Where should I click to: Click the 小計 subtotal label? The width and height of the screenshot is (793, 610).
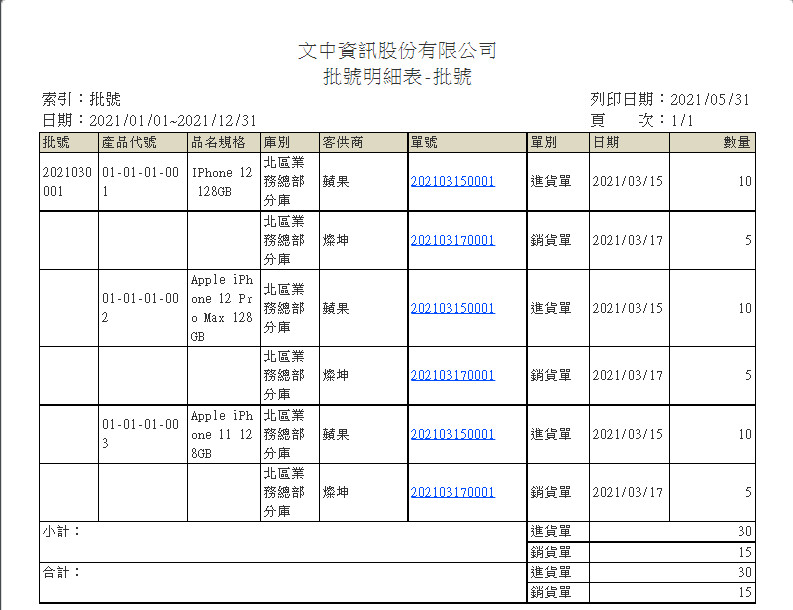click(62, 531)
